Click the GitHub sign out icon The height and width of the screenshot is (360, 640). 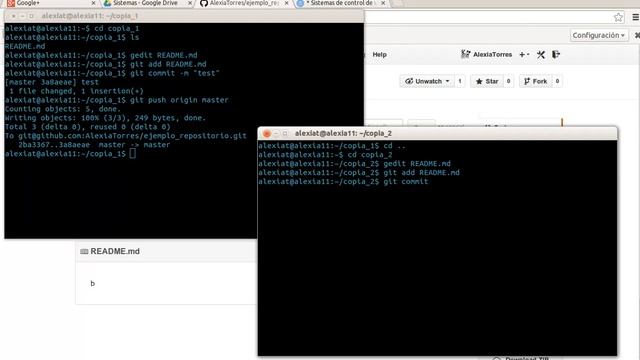(x=556, y=54)
